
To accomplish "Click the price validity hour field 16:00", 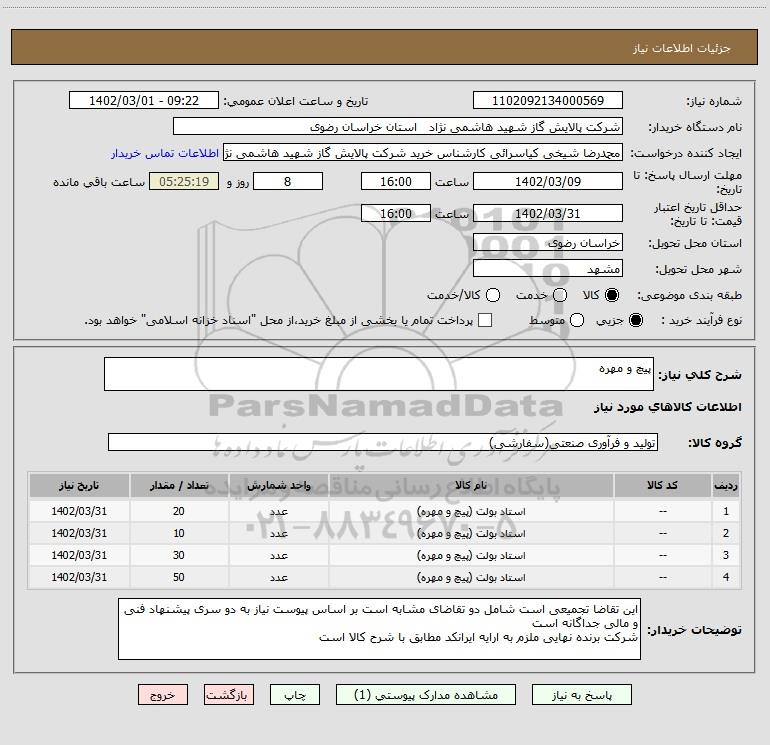I will click(396, 213).
